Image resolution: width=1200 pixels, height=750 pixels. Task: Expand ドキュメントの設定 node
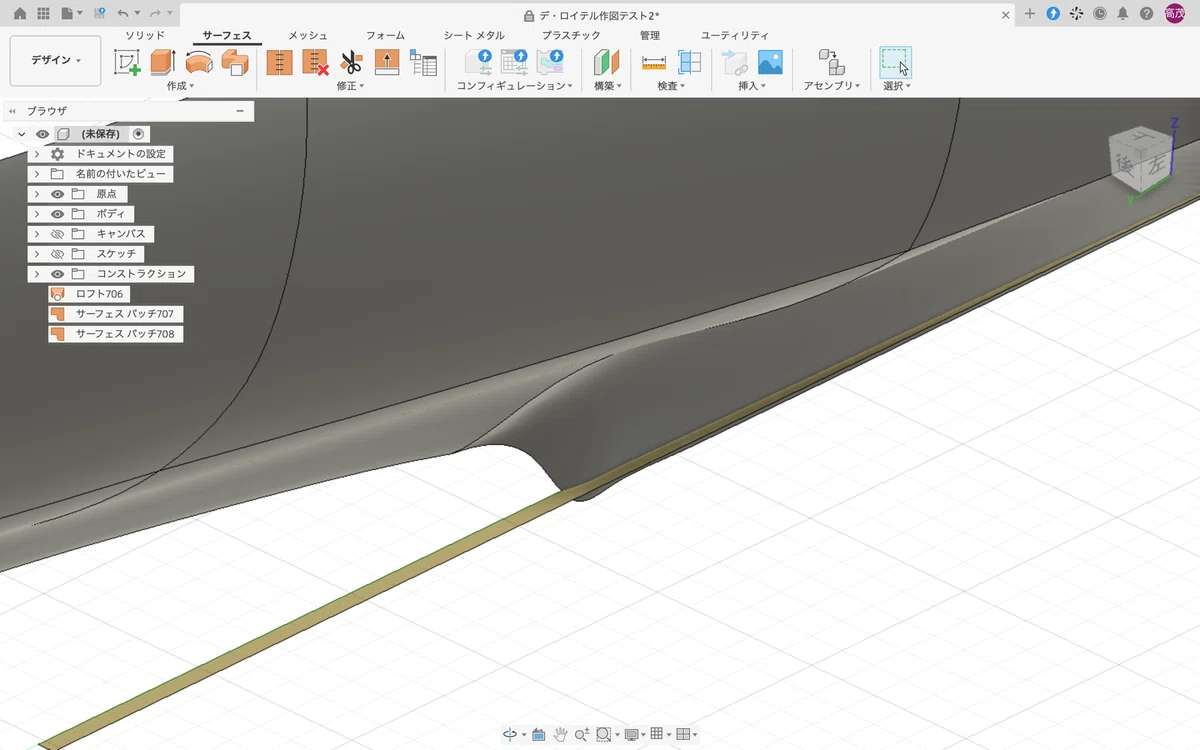[37, 154]
